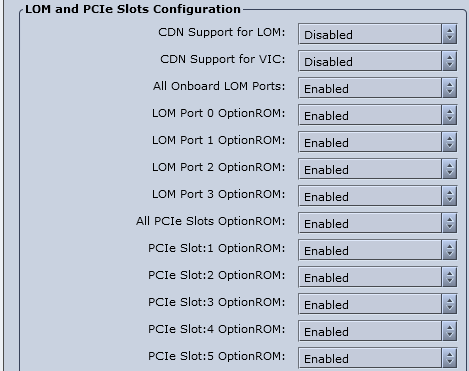Open the CDN Support for LOM dropdown

(x=378, y=34)
